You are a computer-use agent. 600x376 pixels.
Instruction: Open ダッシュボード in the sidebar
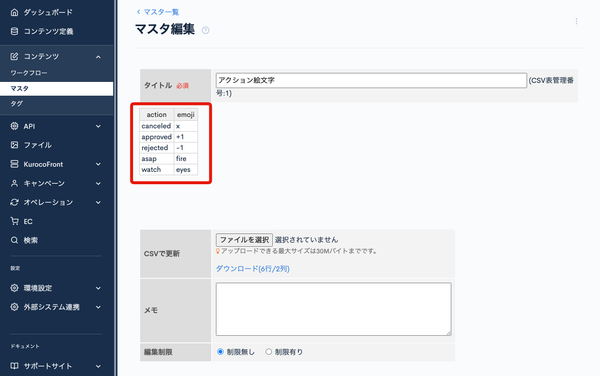[x=48, y=12]
